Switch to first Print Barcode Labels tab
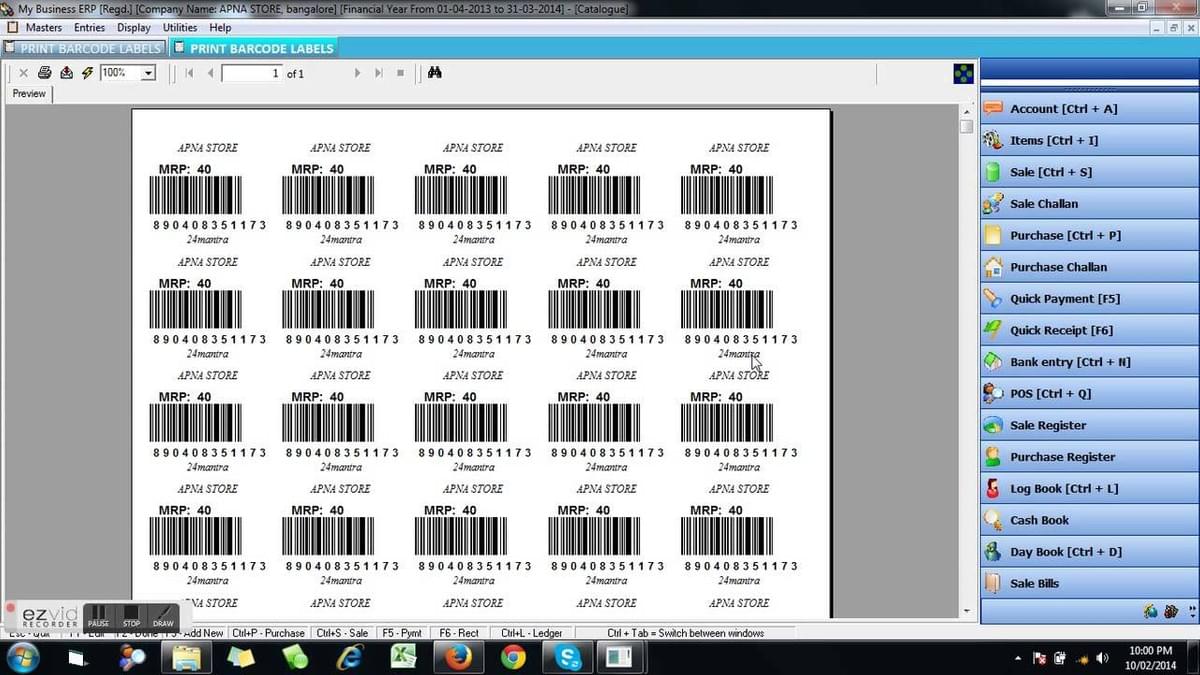This screenshot has width=1200, height=675. click(x=84, y=48)
